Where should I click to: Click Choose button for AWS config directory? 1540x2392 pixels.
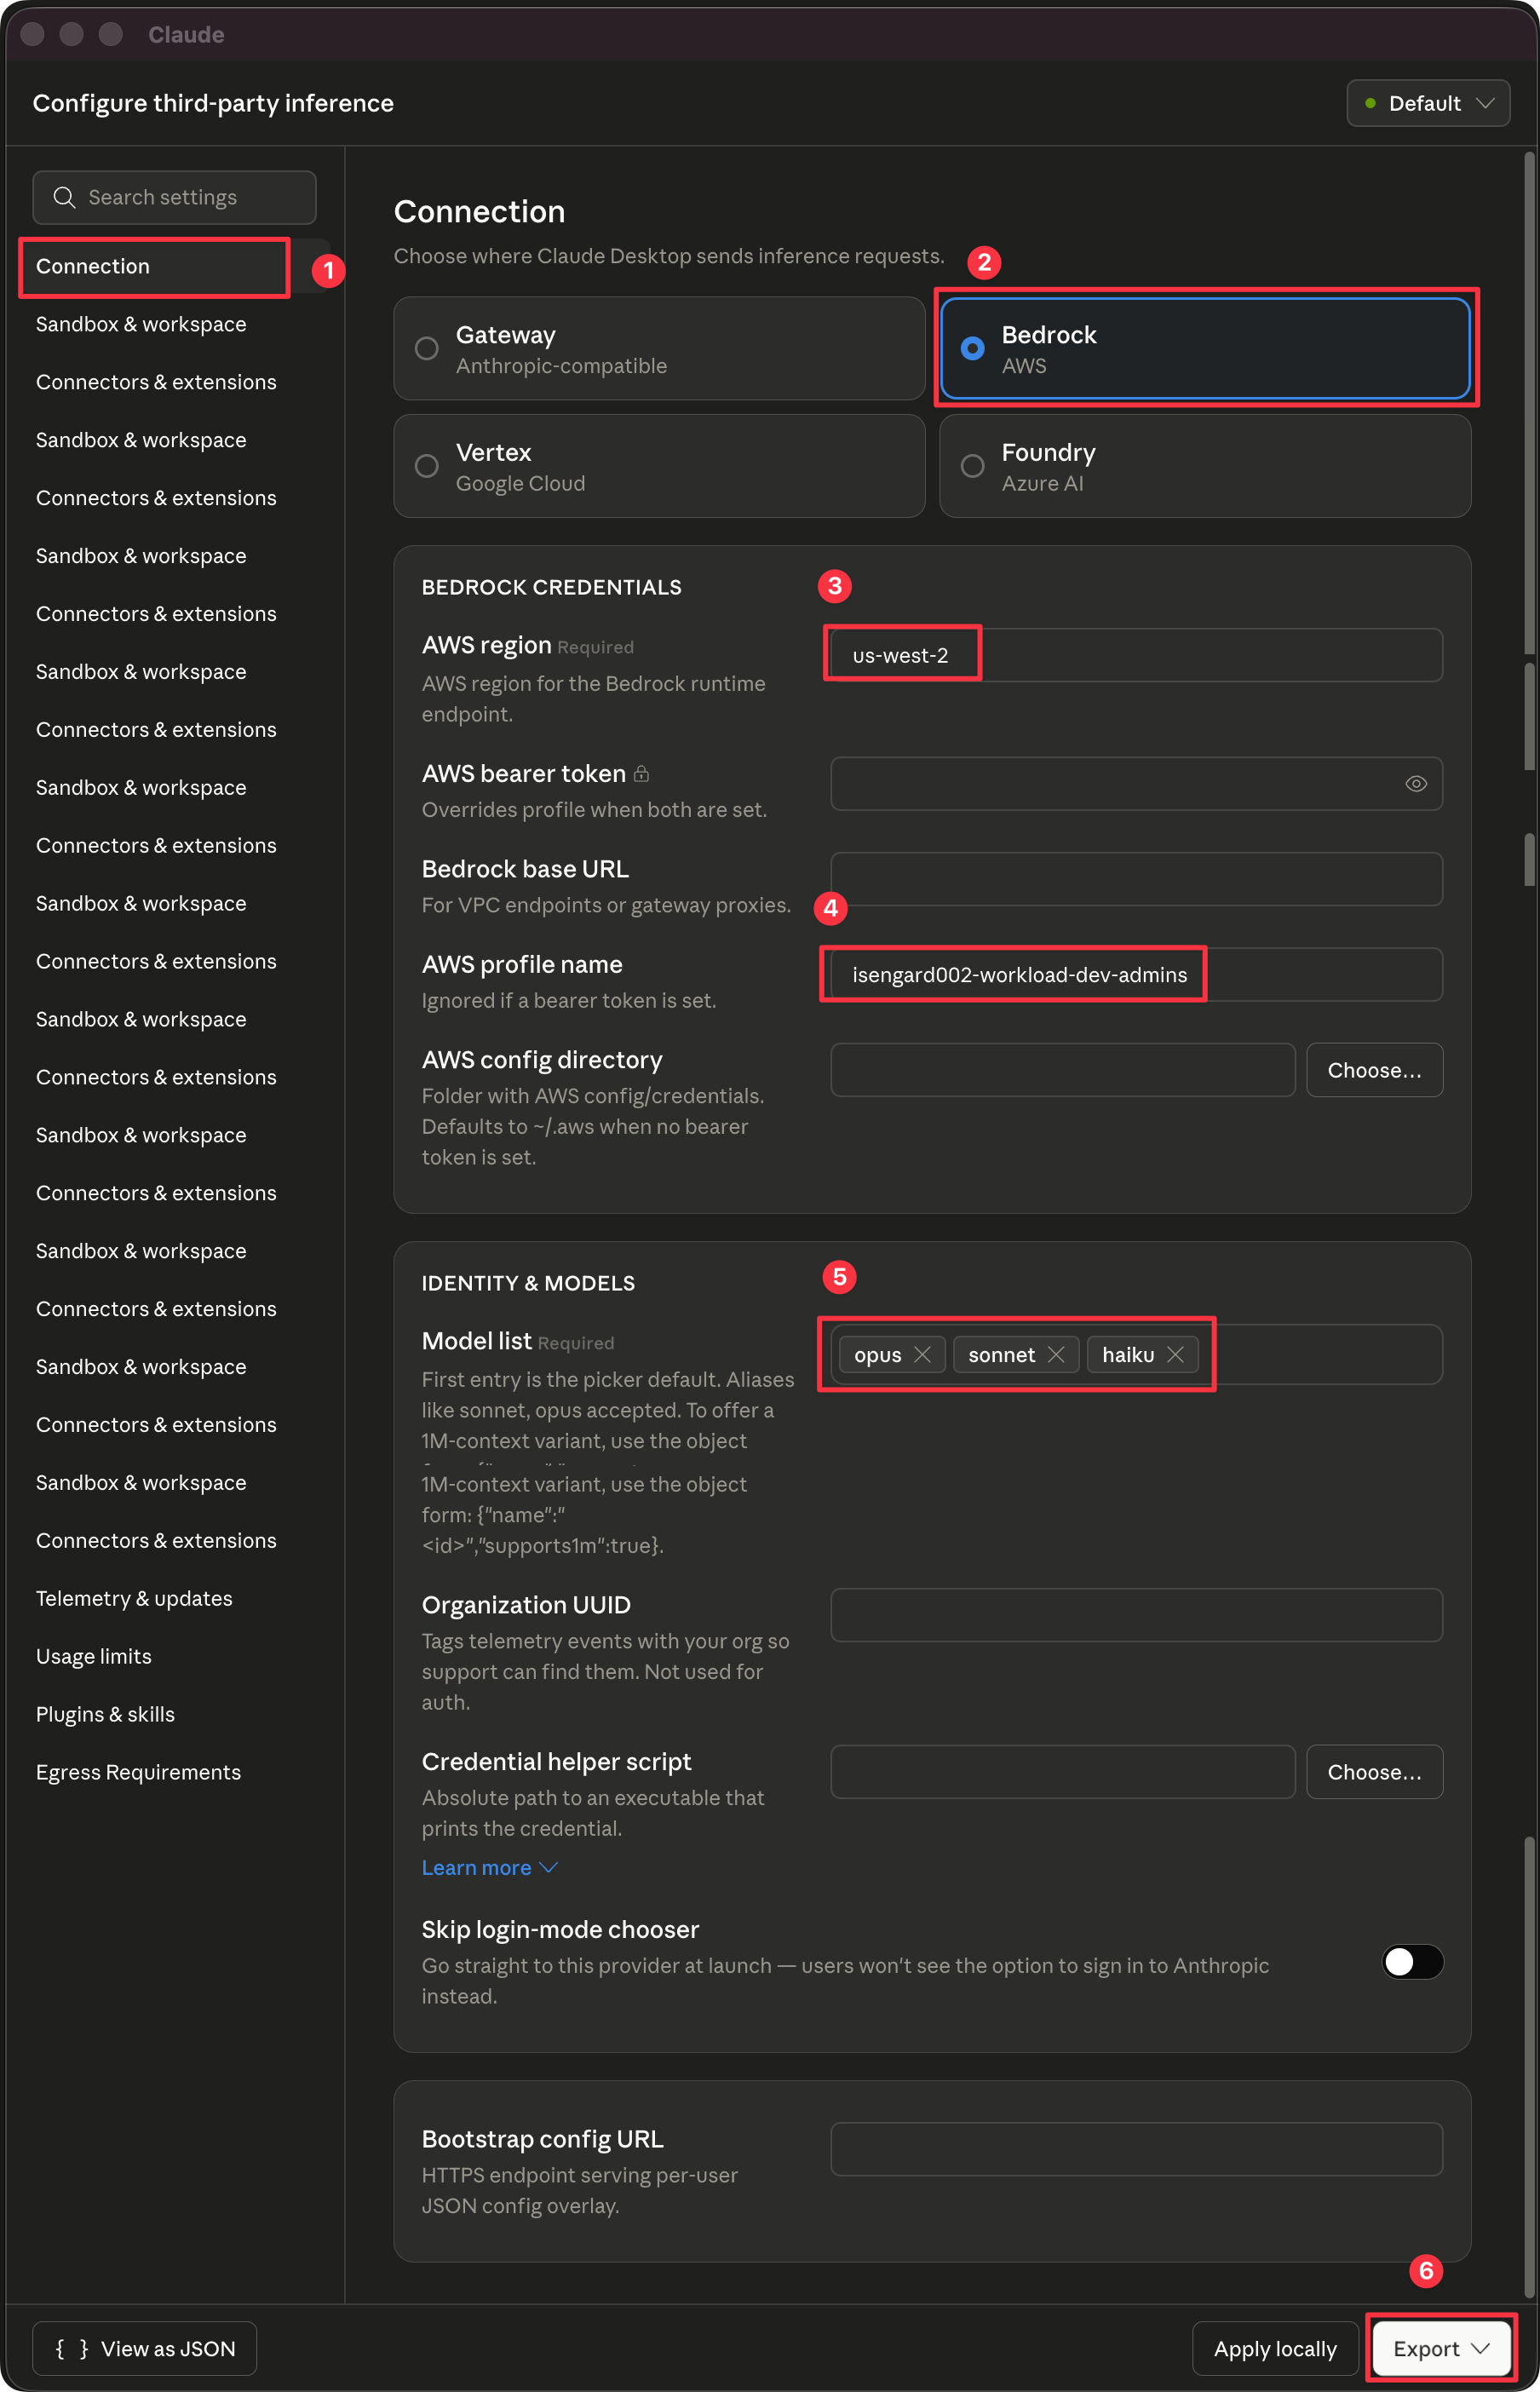click(1374, 1070)
